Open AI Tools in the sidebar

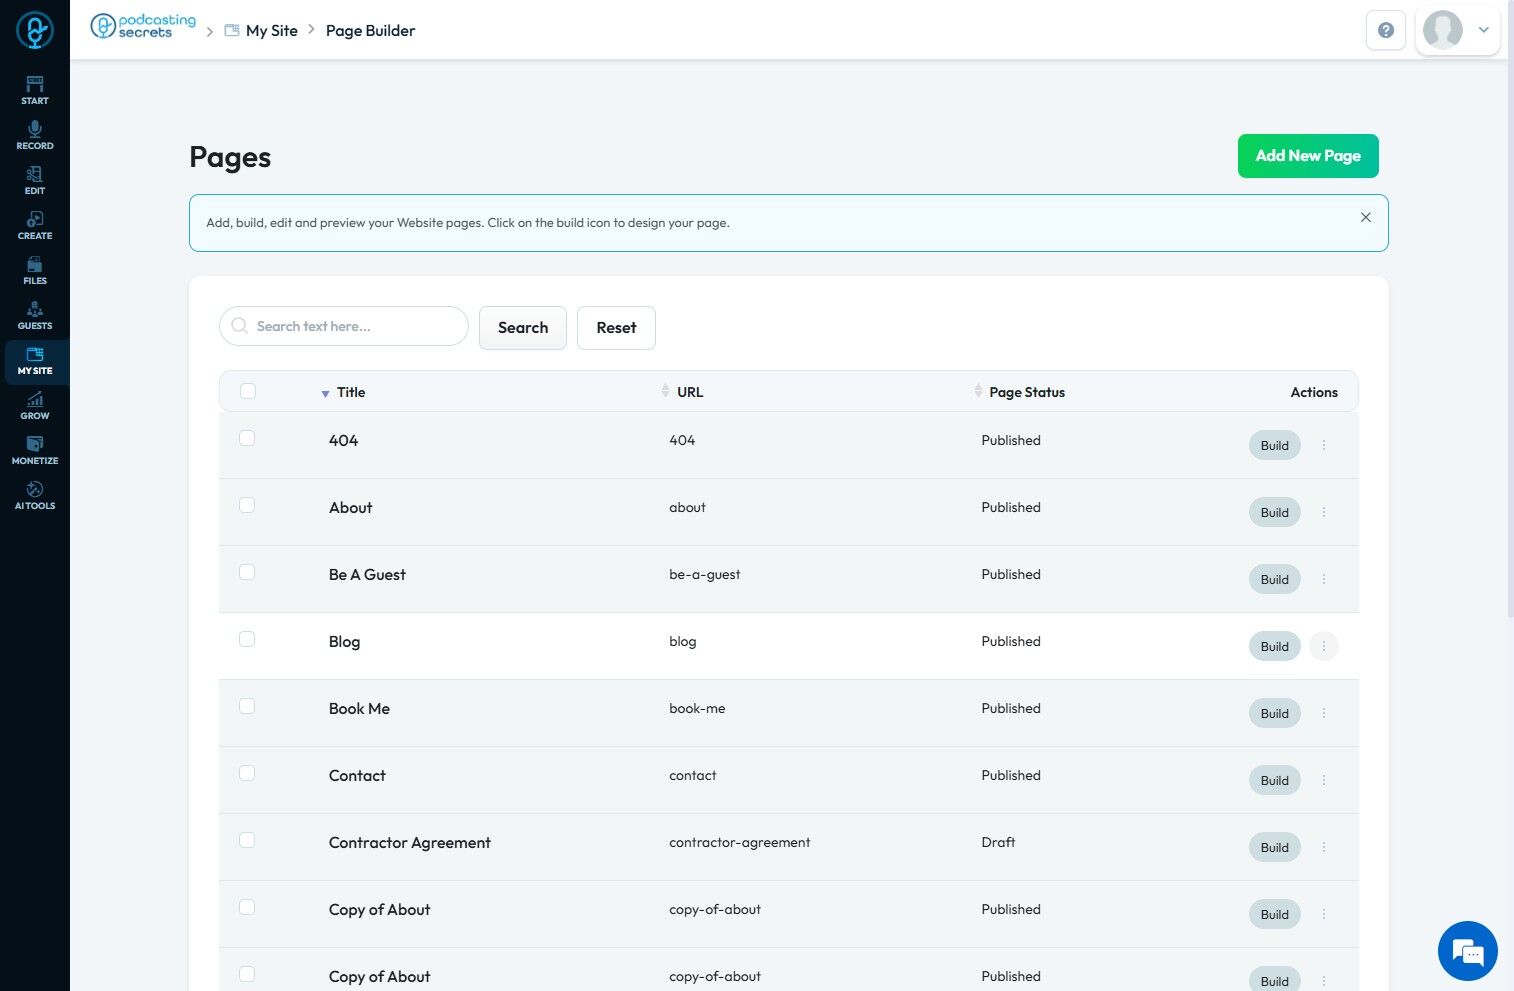point(35,495)
